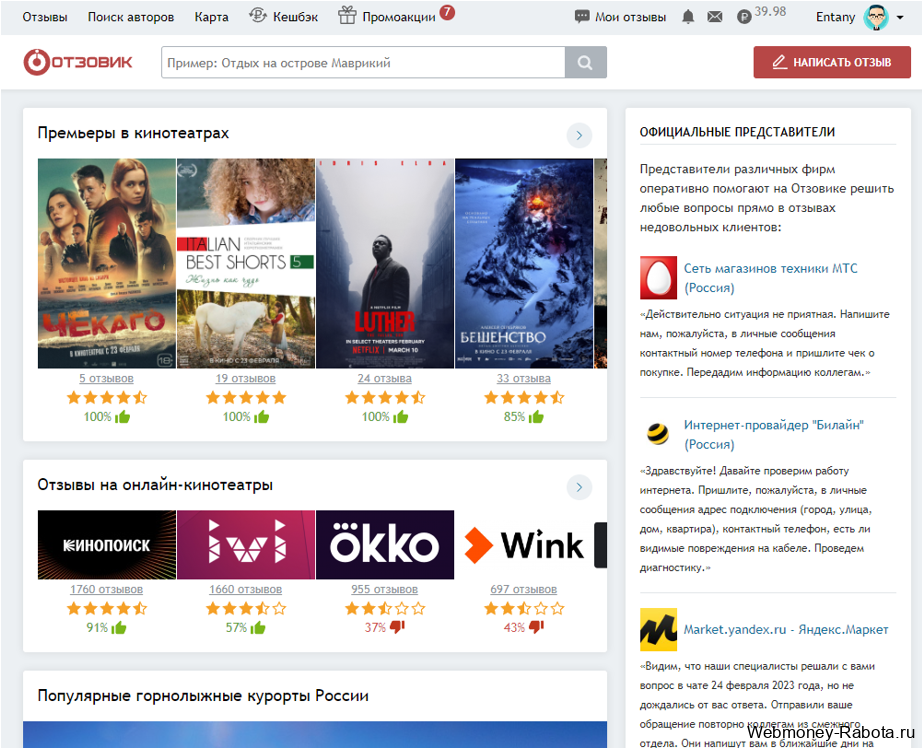Click the ivi logo tile
The width and height of the screenshot is (922, 748).
pos(246,545)
